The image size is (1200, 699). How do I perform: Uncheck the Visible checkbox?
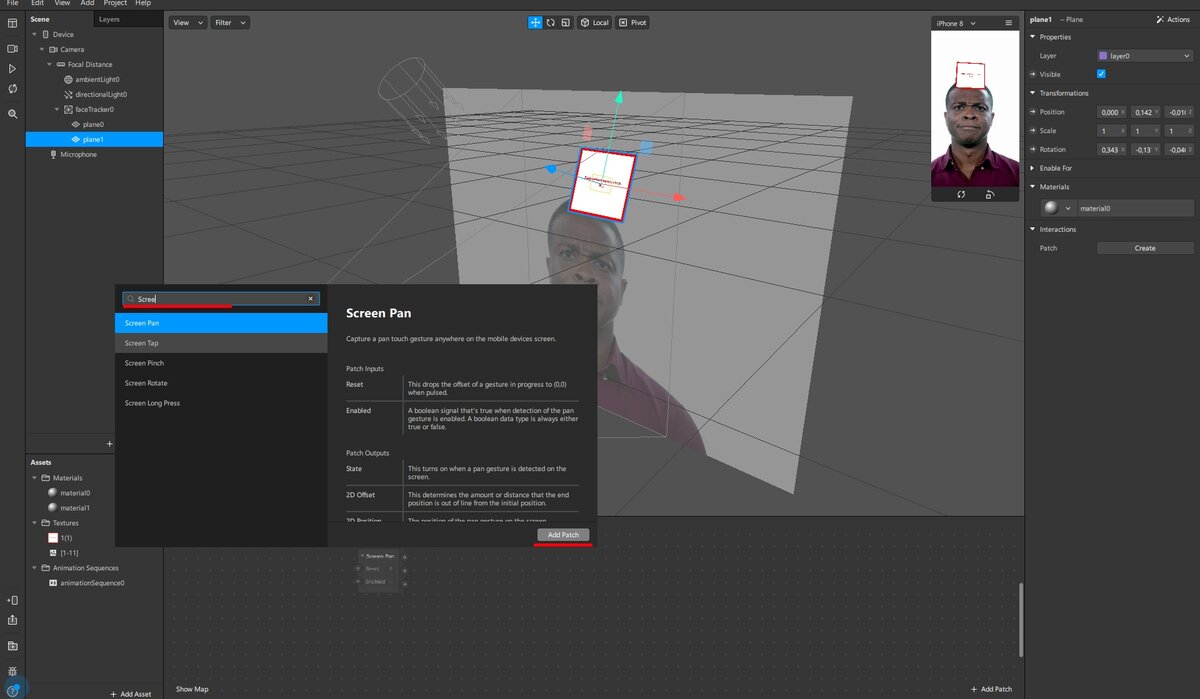pos(1101,74)
